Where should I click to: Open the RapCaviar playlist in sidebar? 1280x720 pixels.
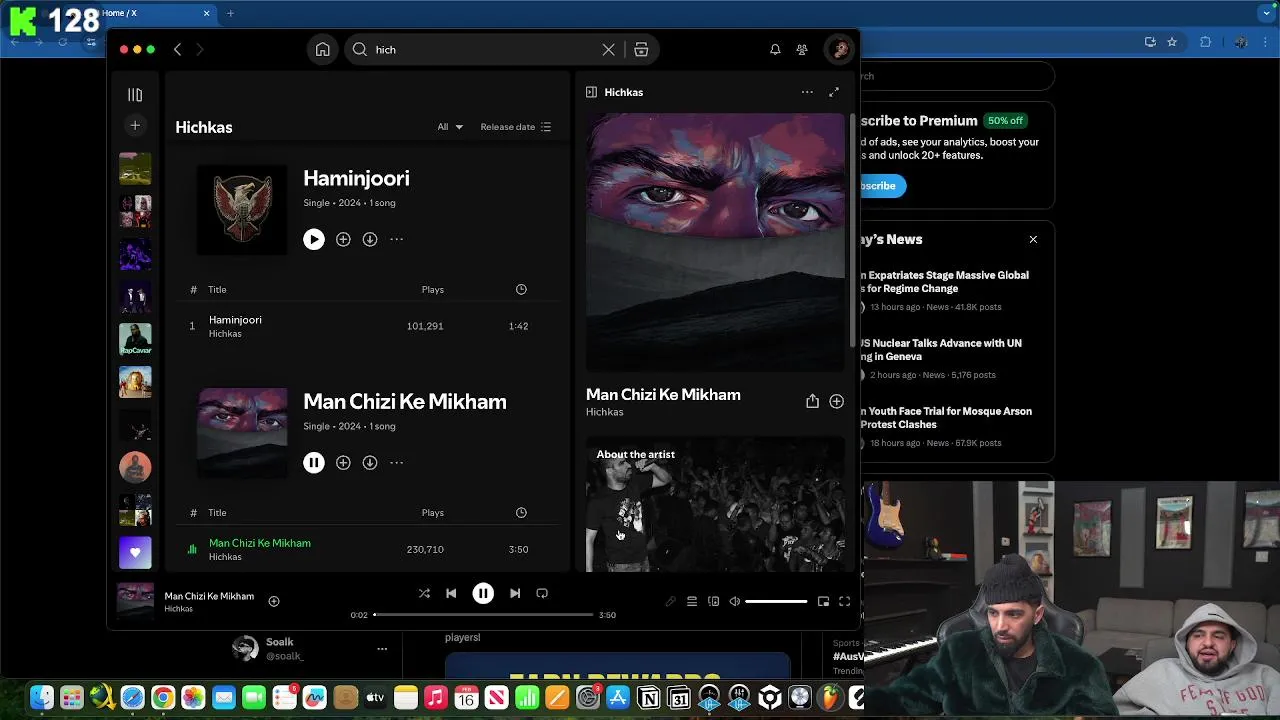(135, 339)
